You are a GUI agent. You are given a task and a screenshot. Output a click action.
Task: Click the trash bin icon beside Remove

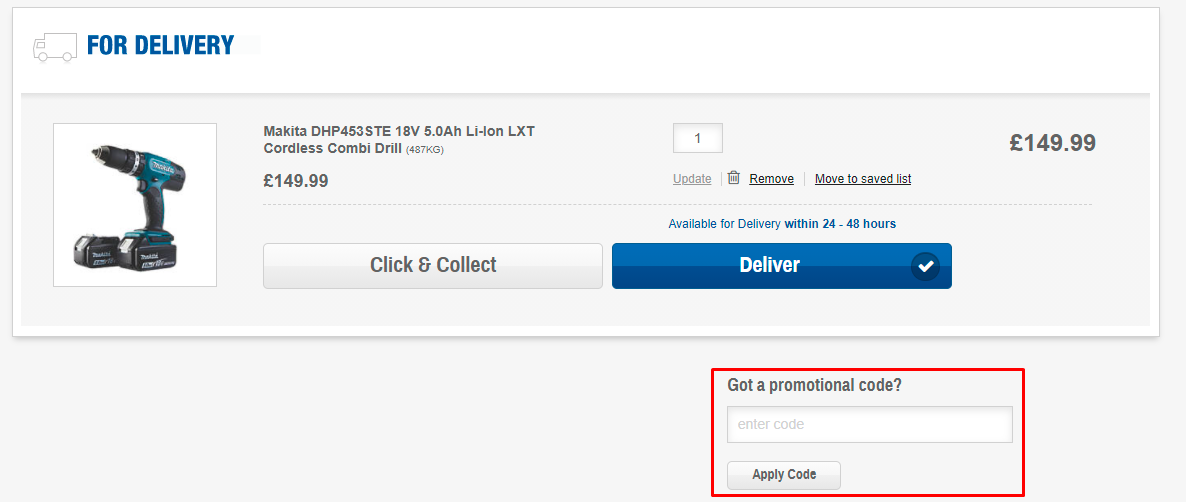[x=734, y=178]
